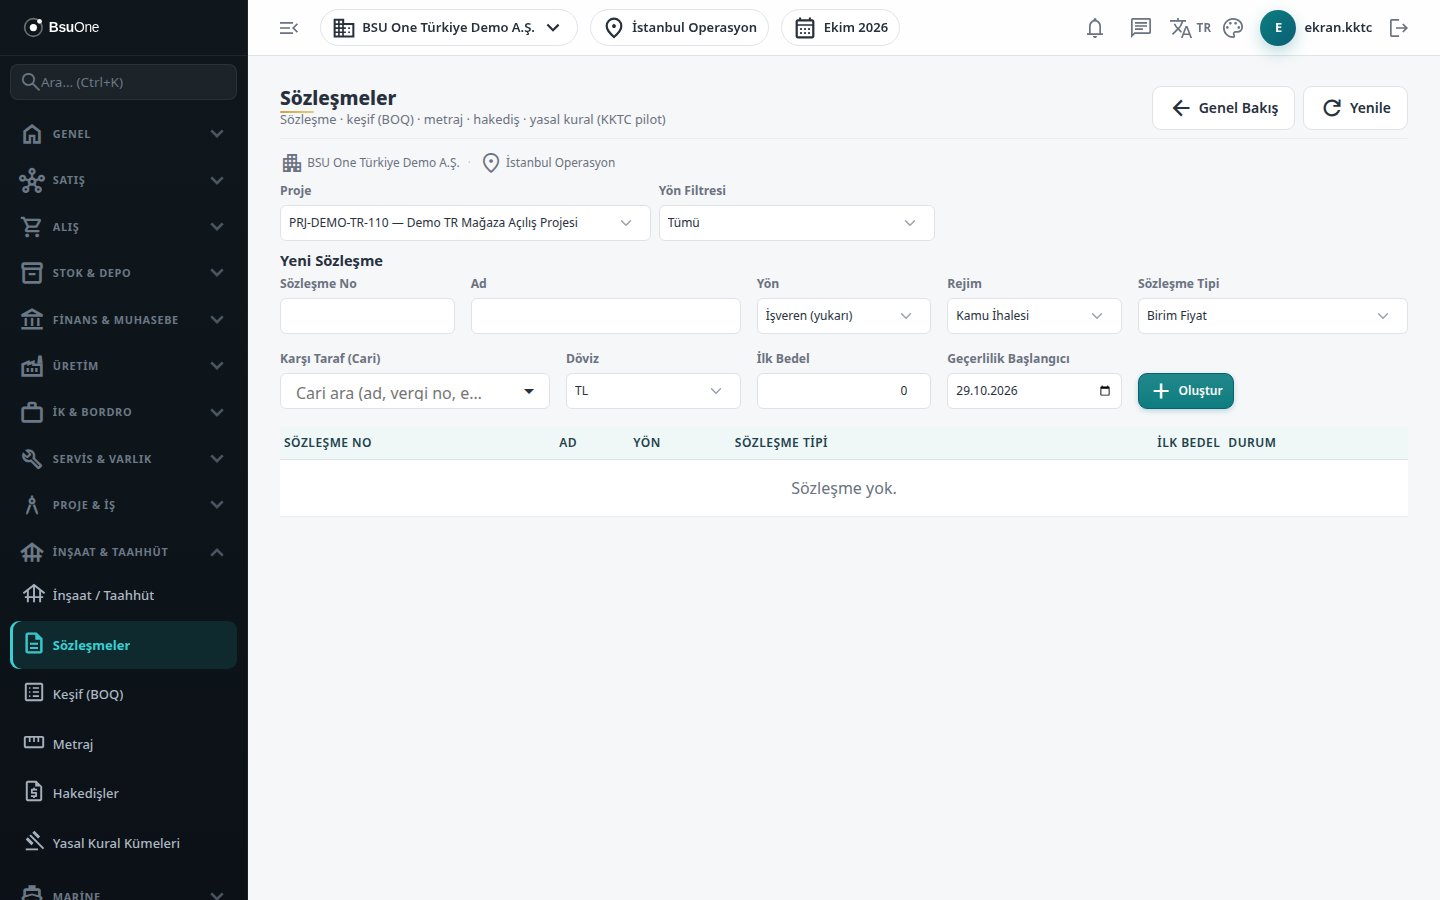Open the Döviz currency dropdown
The height and width of the screenshot is (900, 1440).
pyautogui.click(x=653, y=391)
